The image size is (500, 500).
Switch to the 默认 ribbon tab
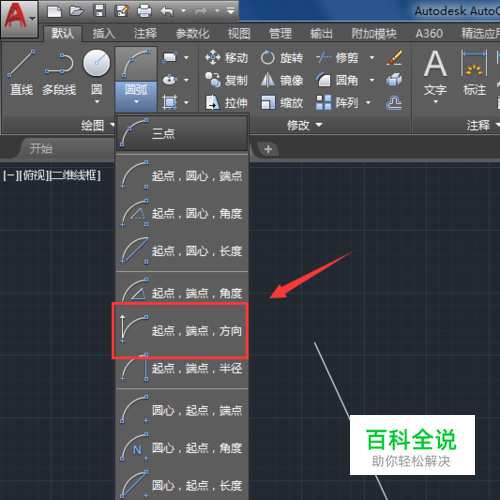63,33
